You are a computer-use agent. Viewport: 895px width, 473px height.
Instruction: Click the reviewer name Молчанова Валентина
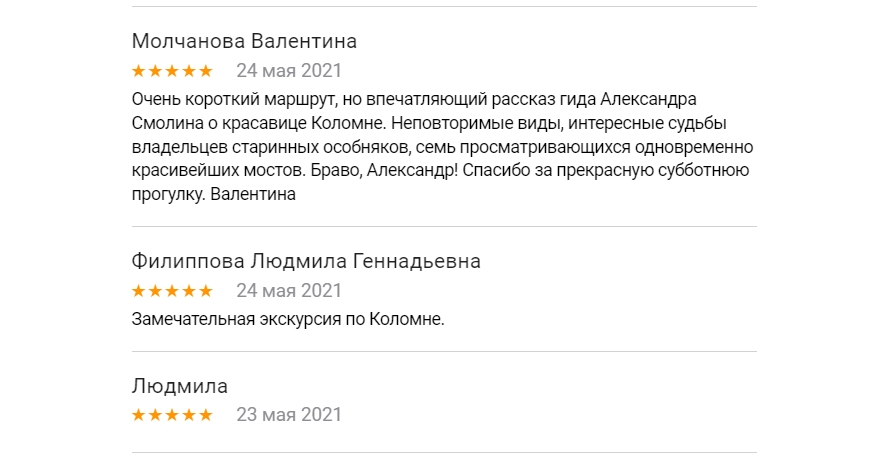click(x=244, y=42)
